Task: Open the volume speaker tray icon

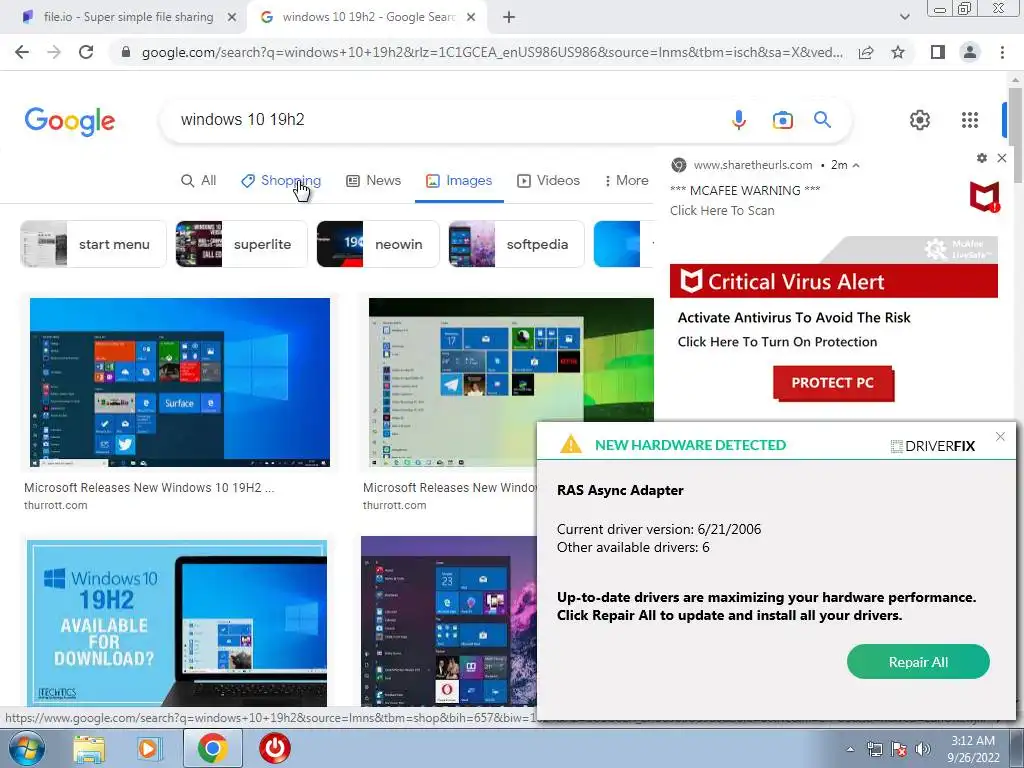Action: click(923, 749)
